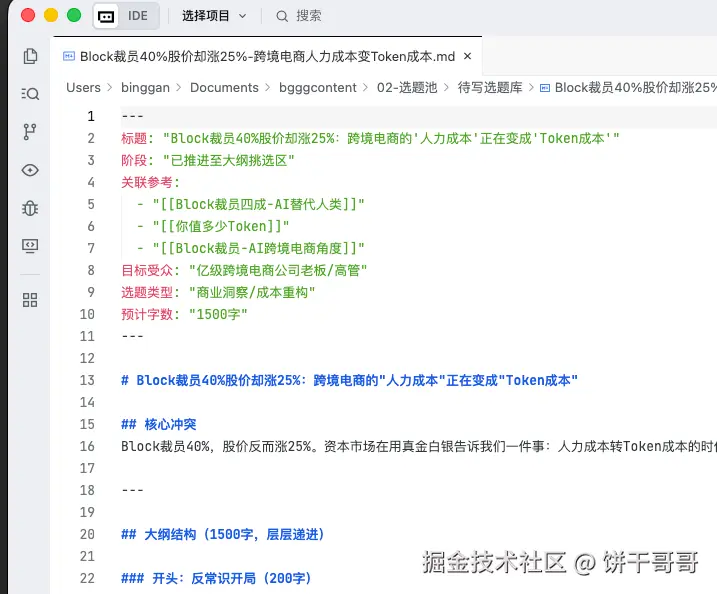
Task: Click the paragraph text on line 16
Action: (x=419, y=446)
